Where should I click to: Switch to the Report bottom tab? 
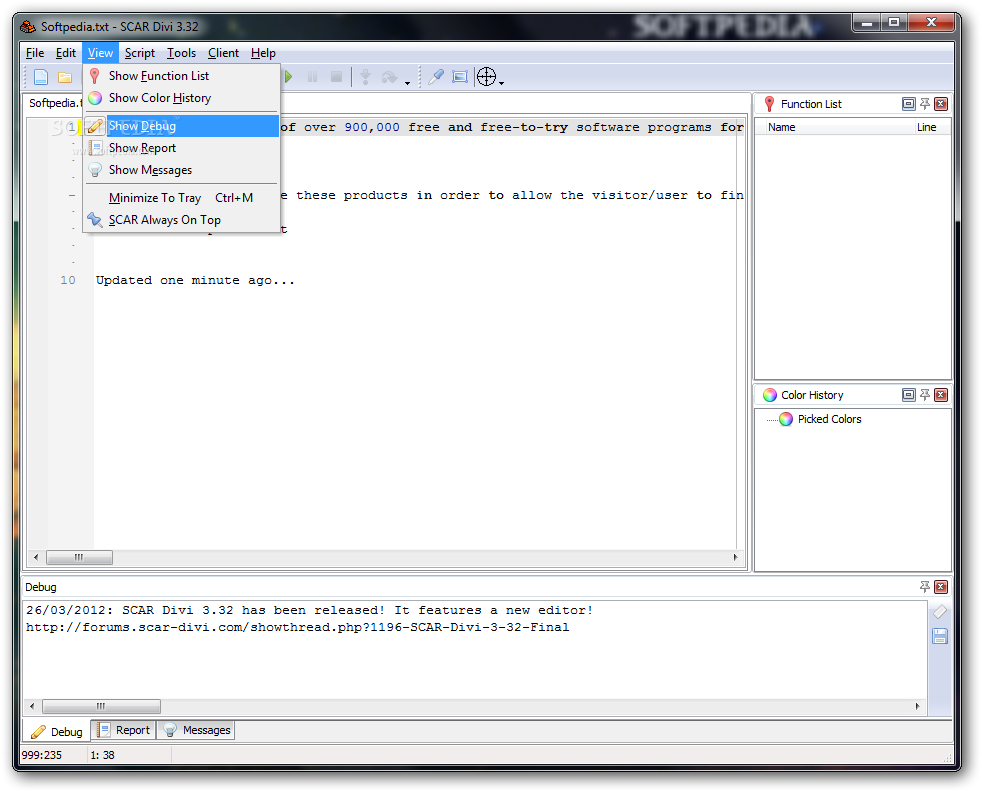pyautogui.click(x=124, y=730)
